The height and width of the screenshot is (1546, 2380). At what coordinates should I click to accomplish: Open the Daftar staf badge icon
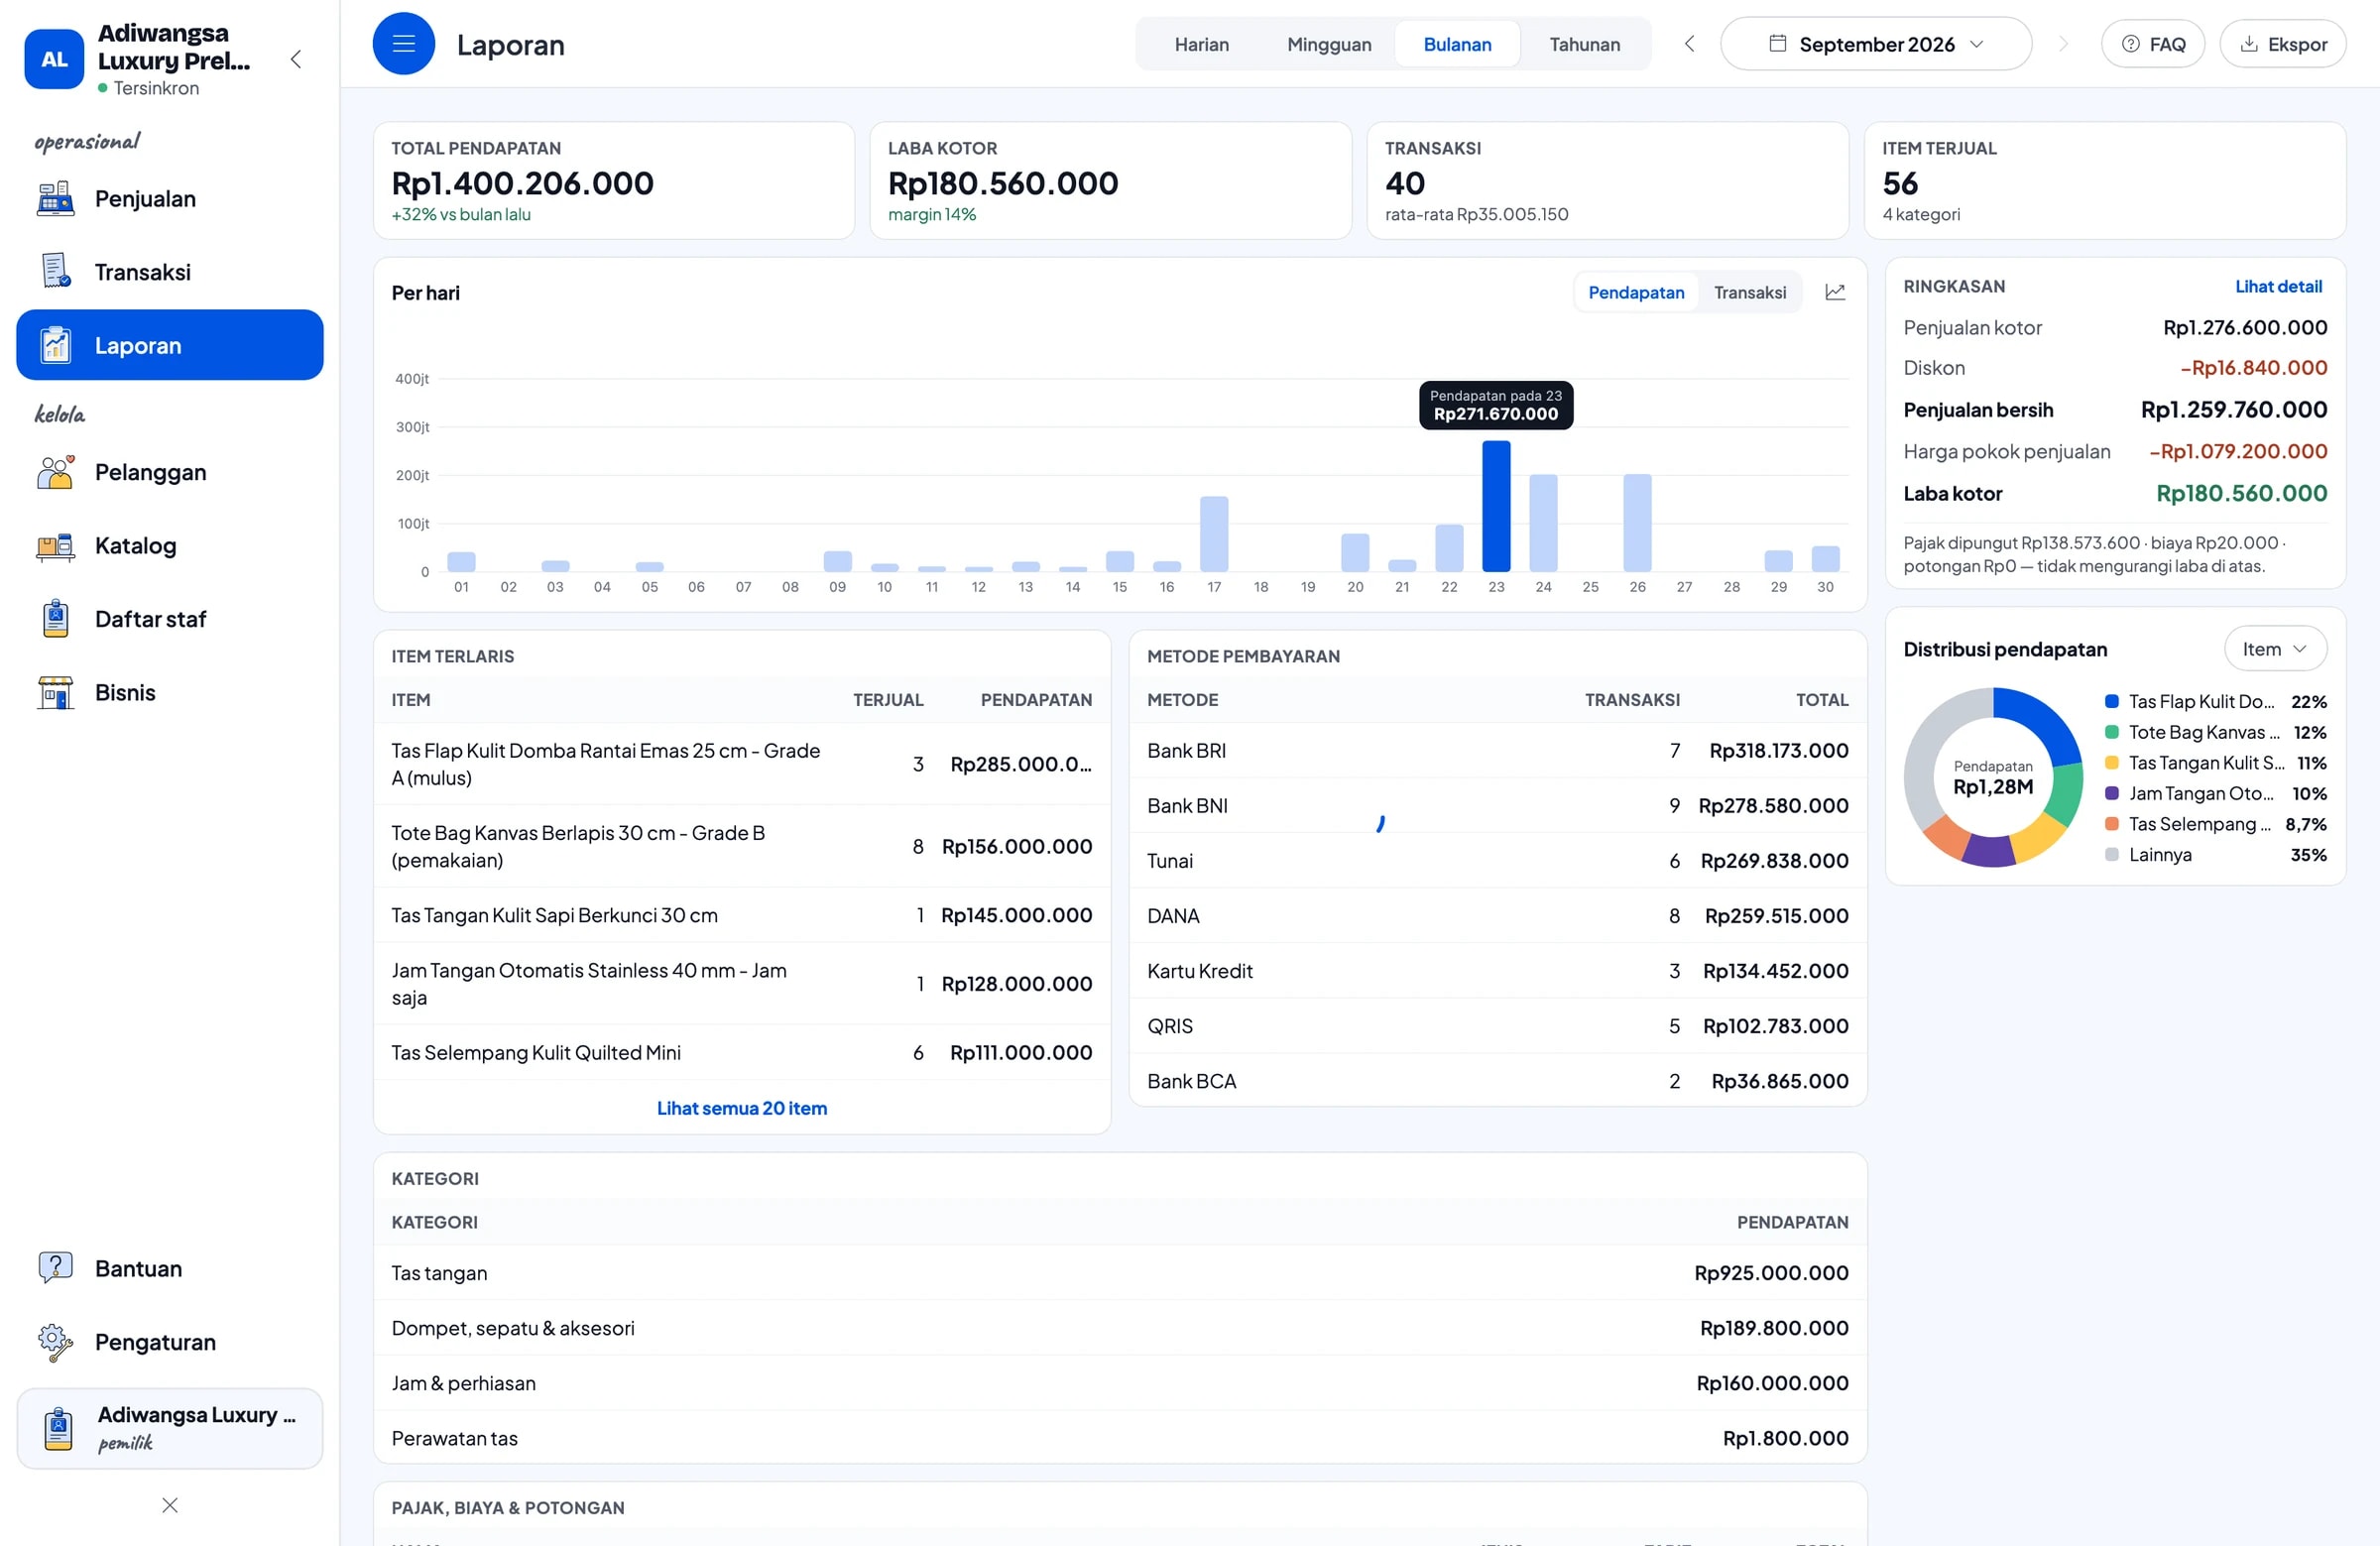pos(56,619)
